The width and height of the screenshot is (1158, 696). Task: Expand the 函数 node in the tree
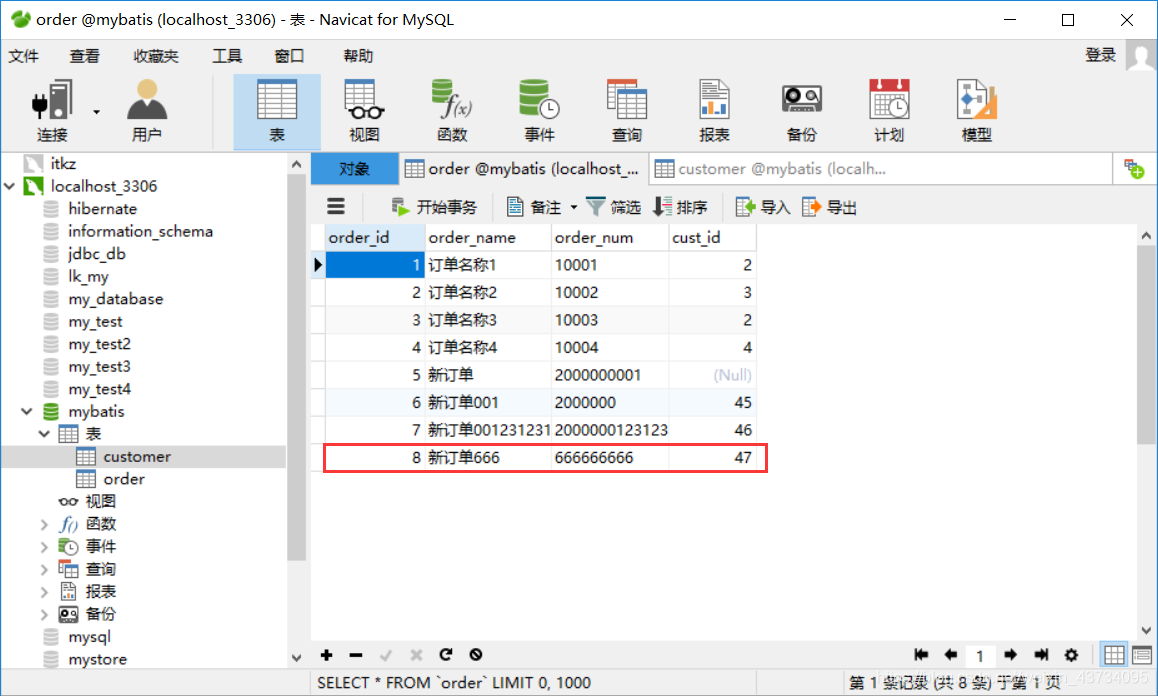(44, 525)
